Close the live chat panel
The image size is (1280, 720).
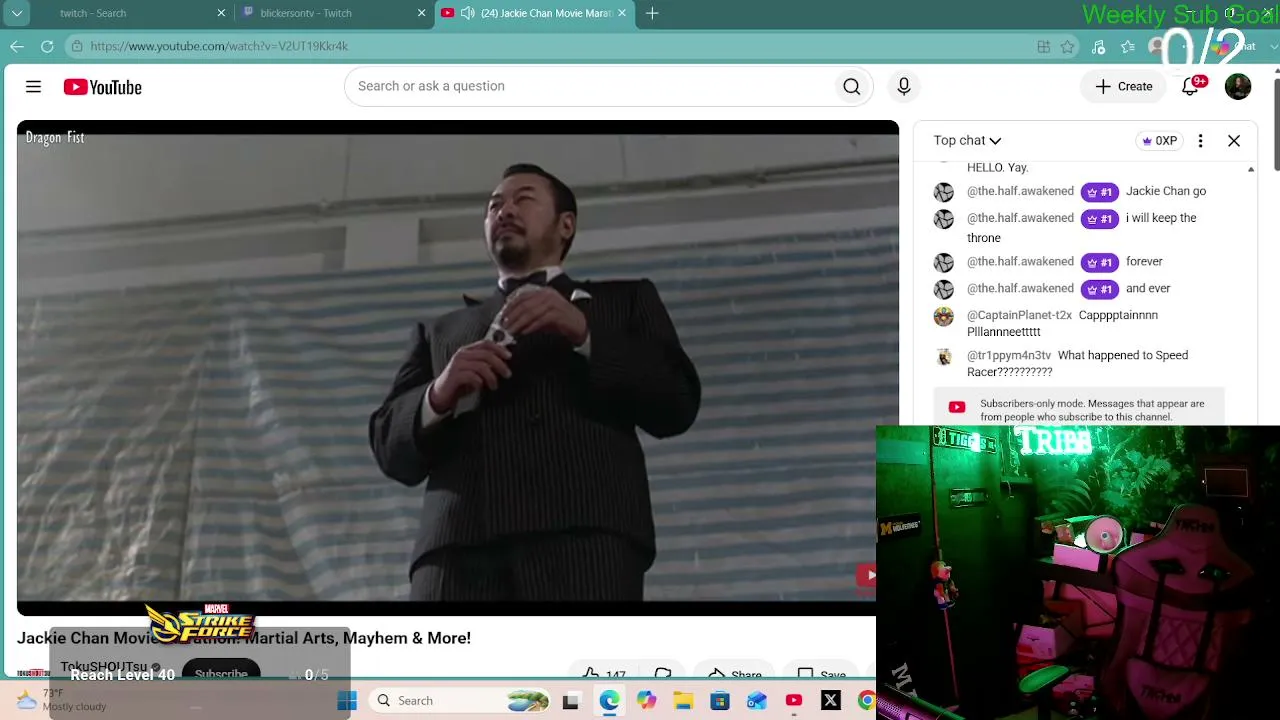[x=1234, y=141]
